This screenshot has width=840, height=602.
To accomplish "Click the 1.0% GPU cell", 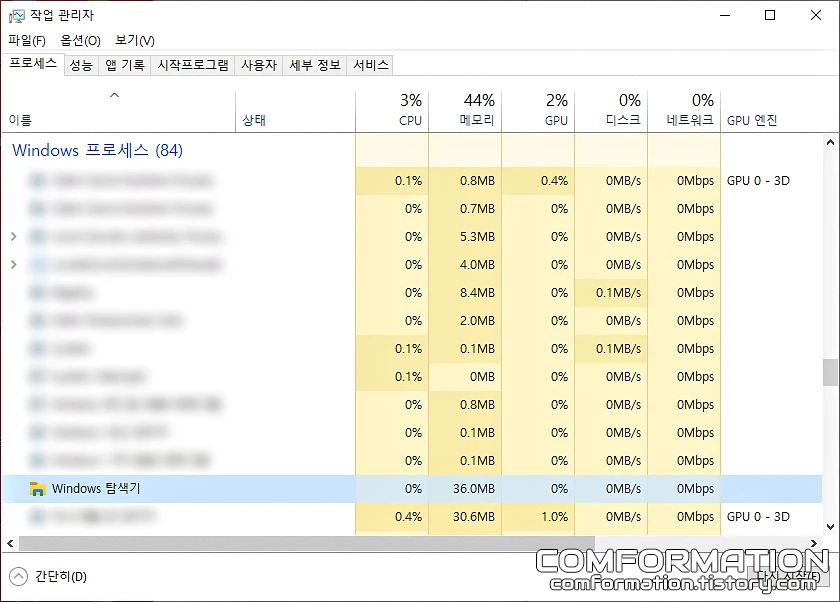I will click(538, 516).
